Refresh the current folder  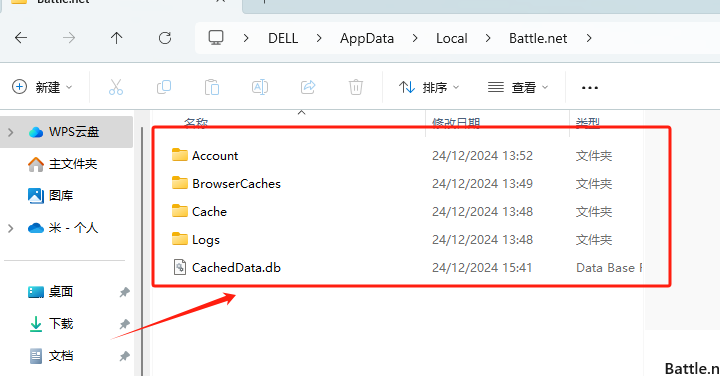[x=165, y=38]
